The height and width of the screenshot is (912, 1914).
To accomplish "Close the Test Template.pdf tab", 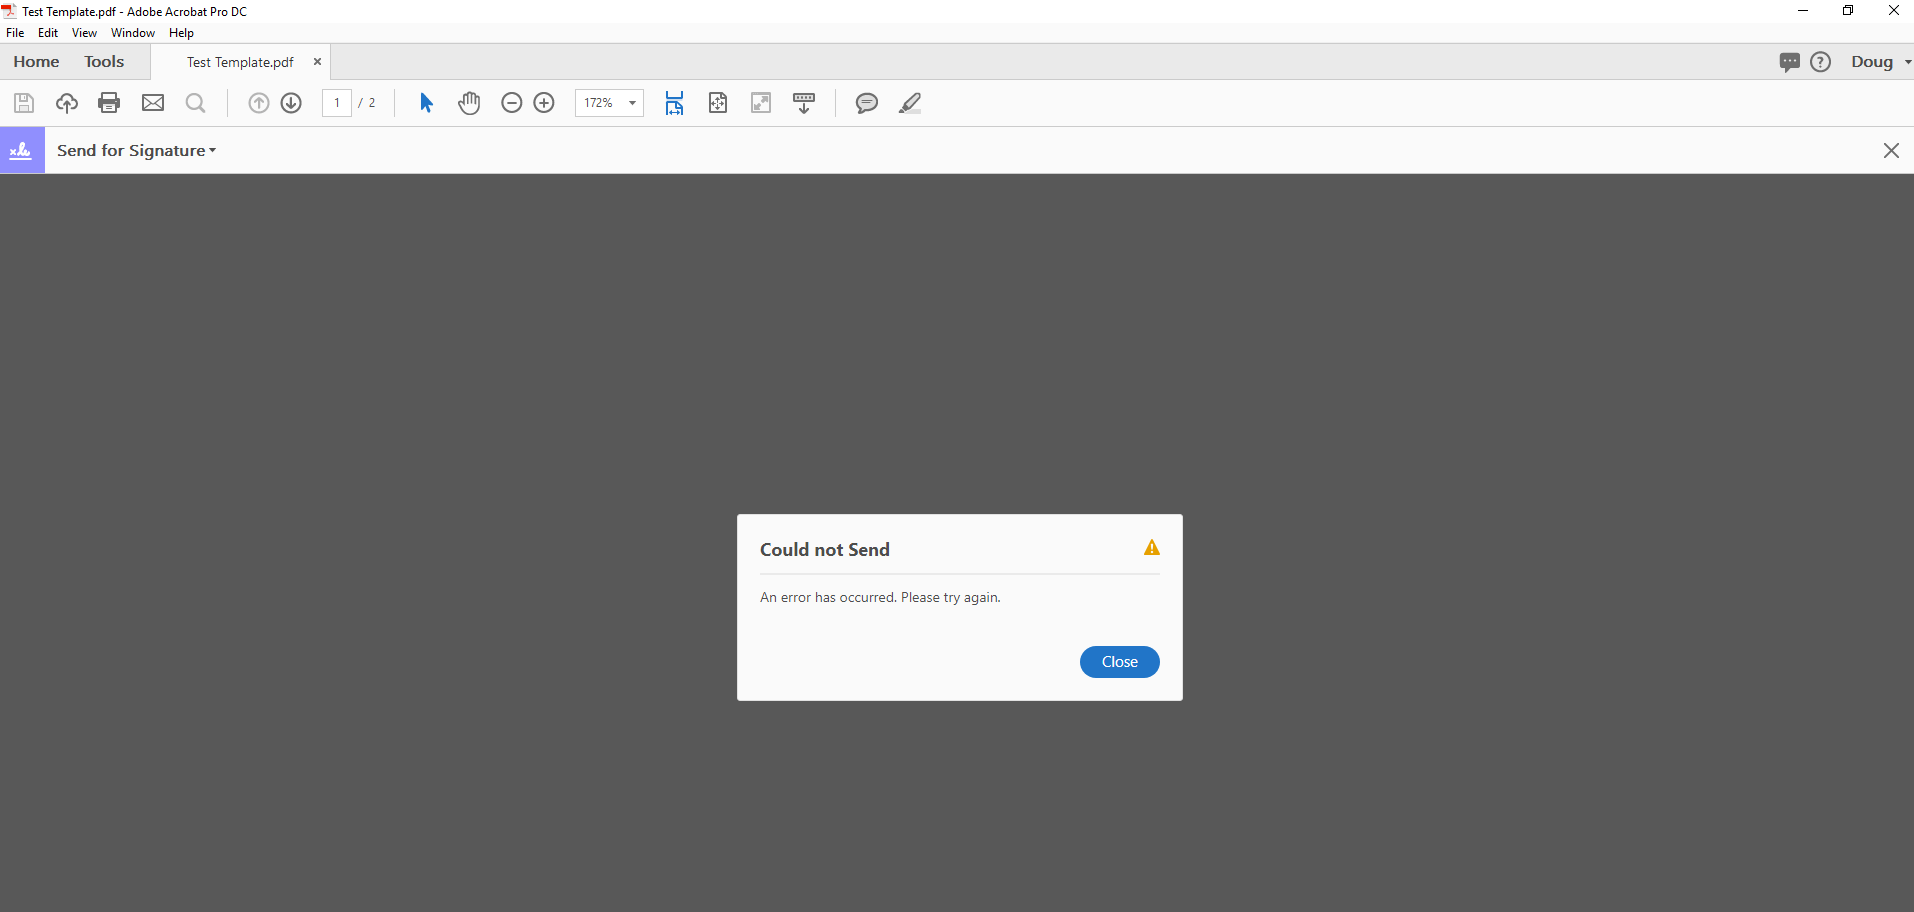I will tap(317, 62).
